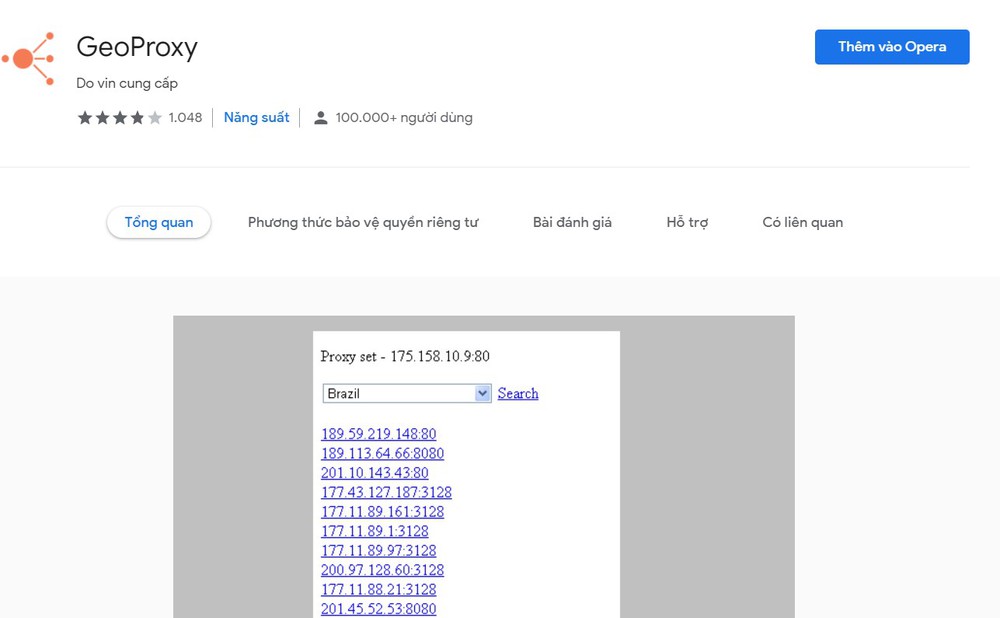Select the Có liên quan tab

(802, 223)
